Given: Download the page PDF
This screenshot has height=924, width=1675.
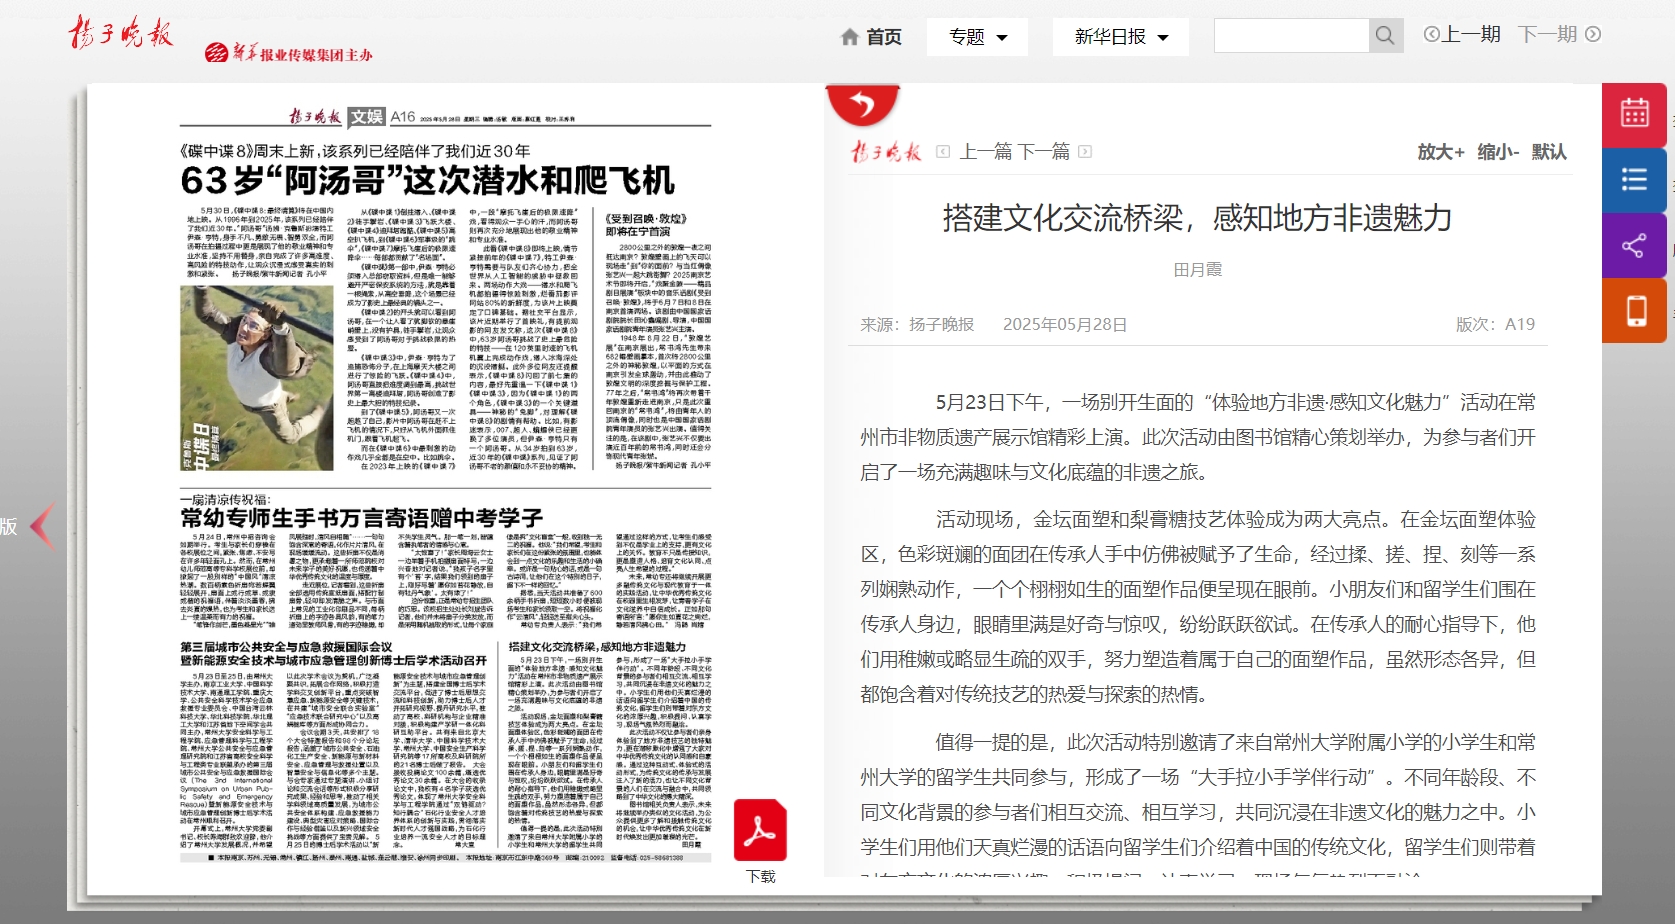Looking at the screenshot, I should (x=760, y=833).
